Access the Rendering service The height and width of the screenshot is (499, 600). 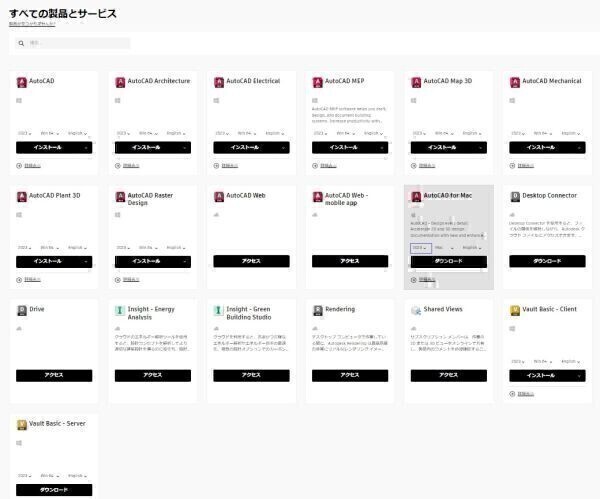(x=350, y=375)
